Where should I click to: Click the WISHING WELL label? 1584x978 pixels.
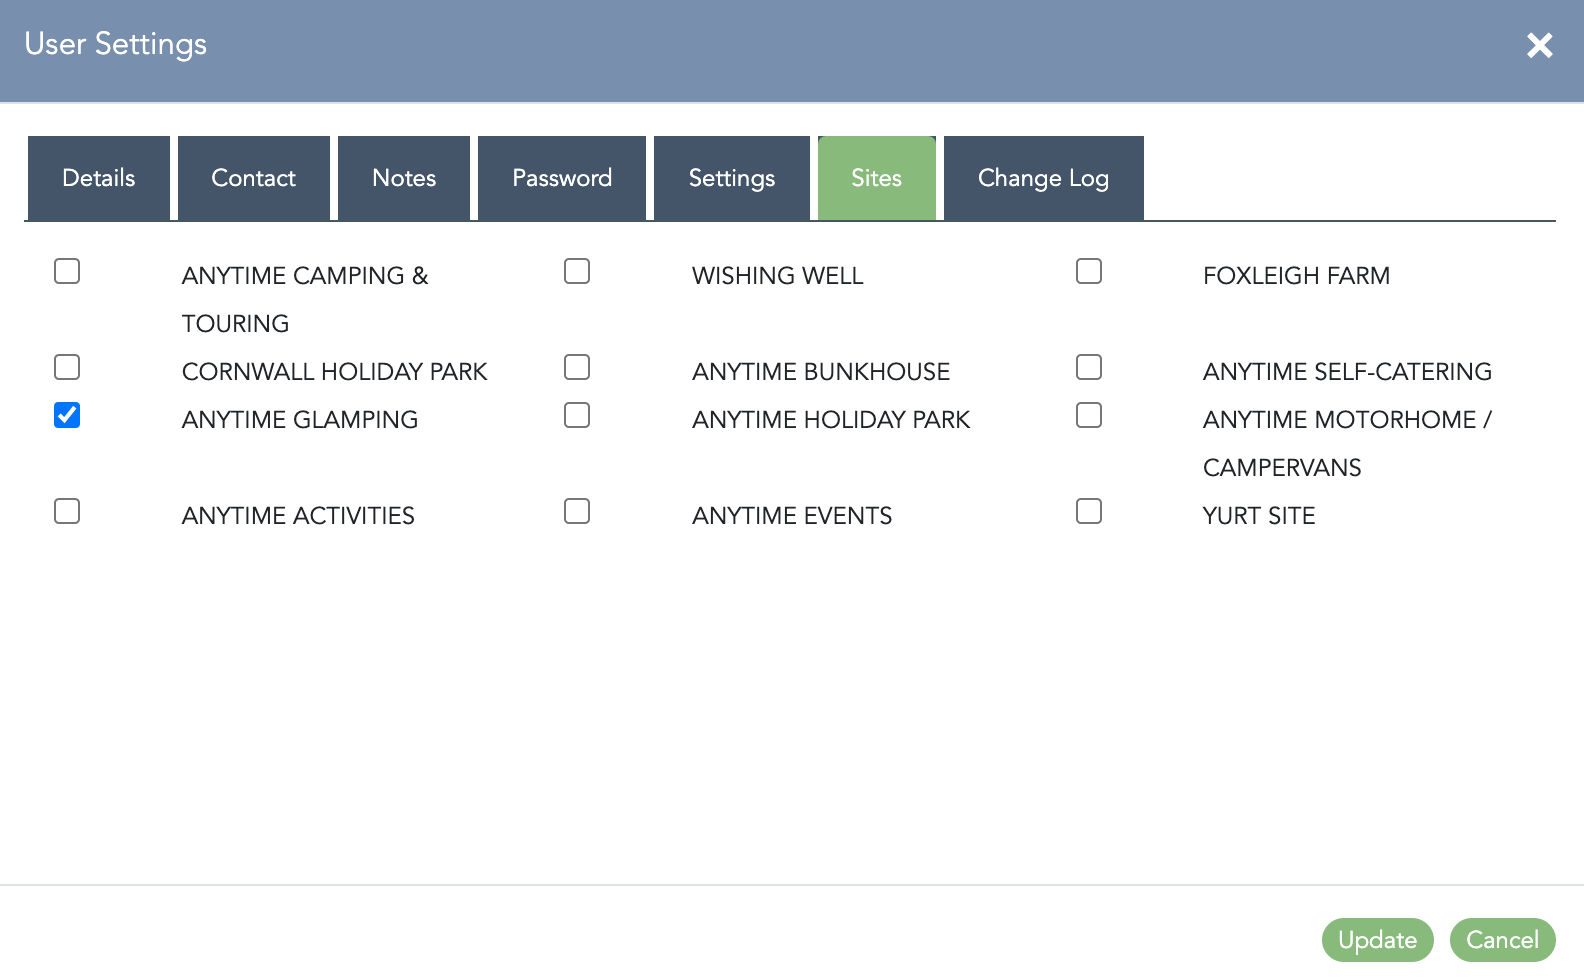point(778,276)
